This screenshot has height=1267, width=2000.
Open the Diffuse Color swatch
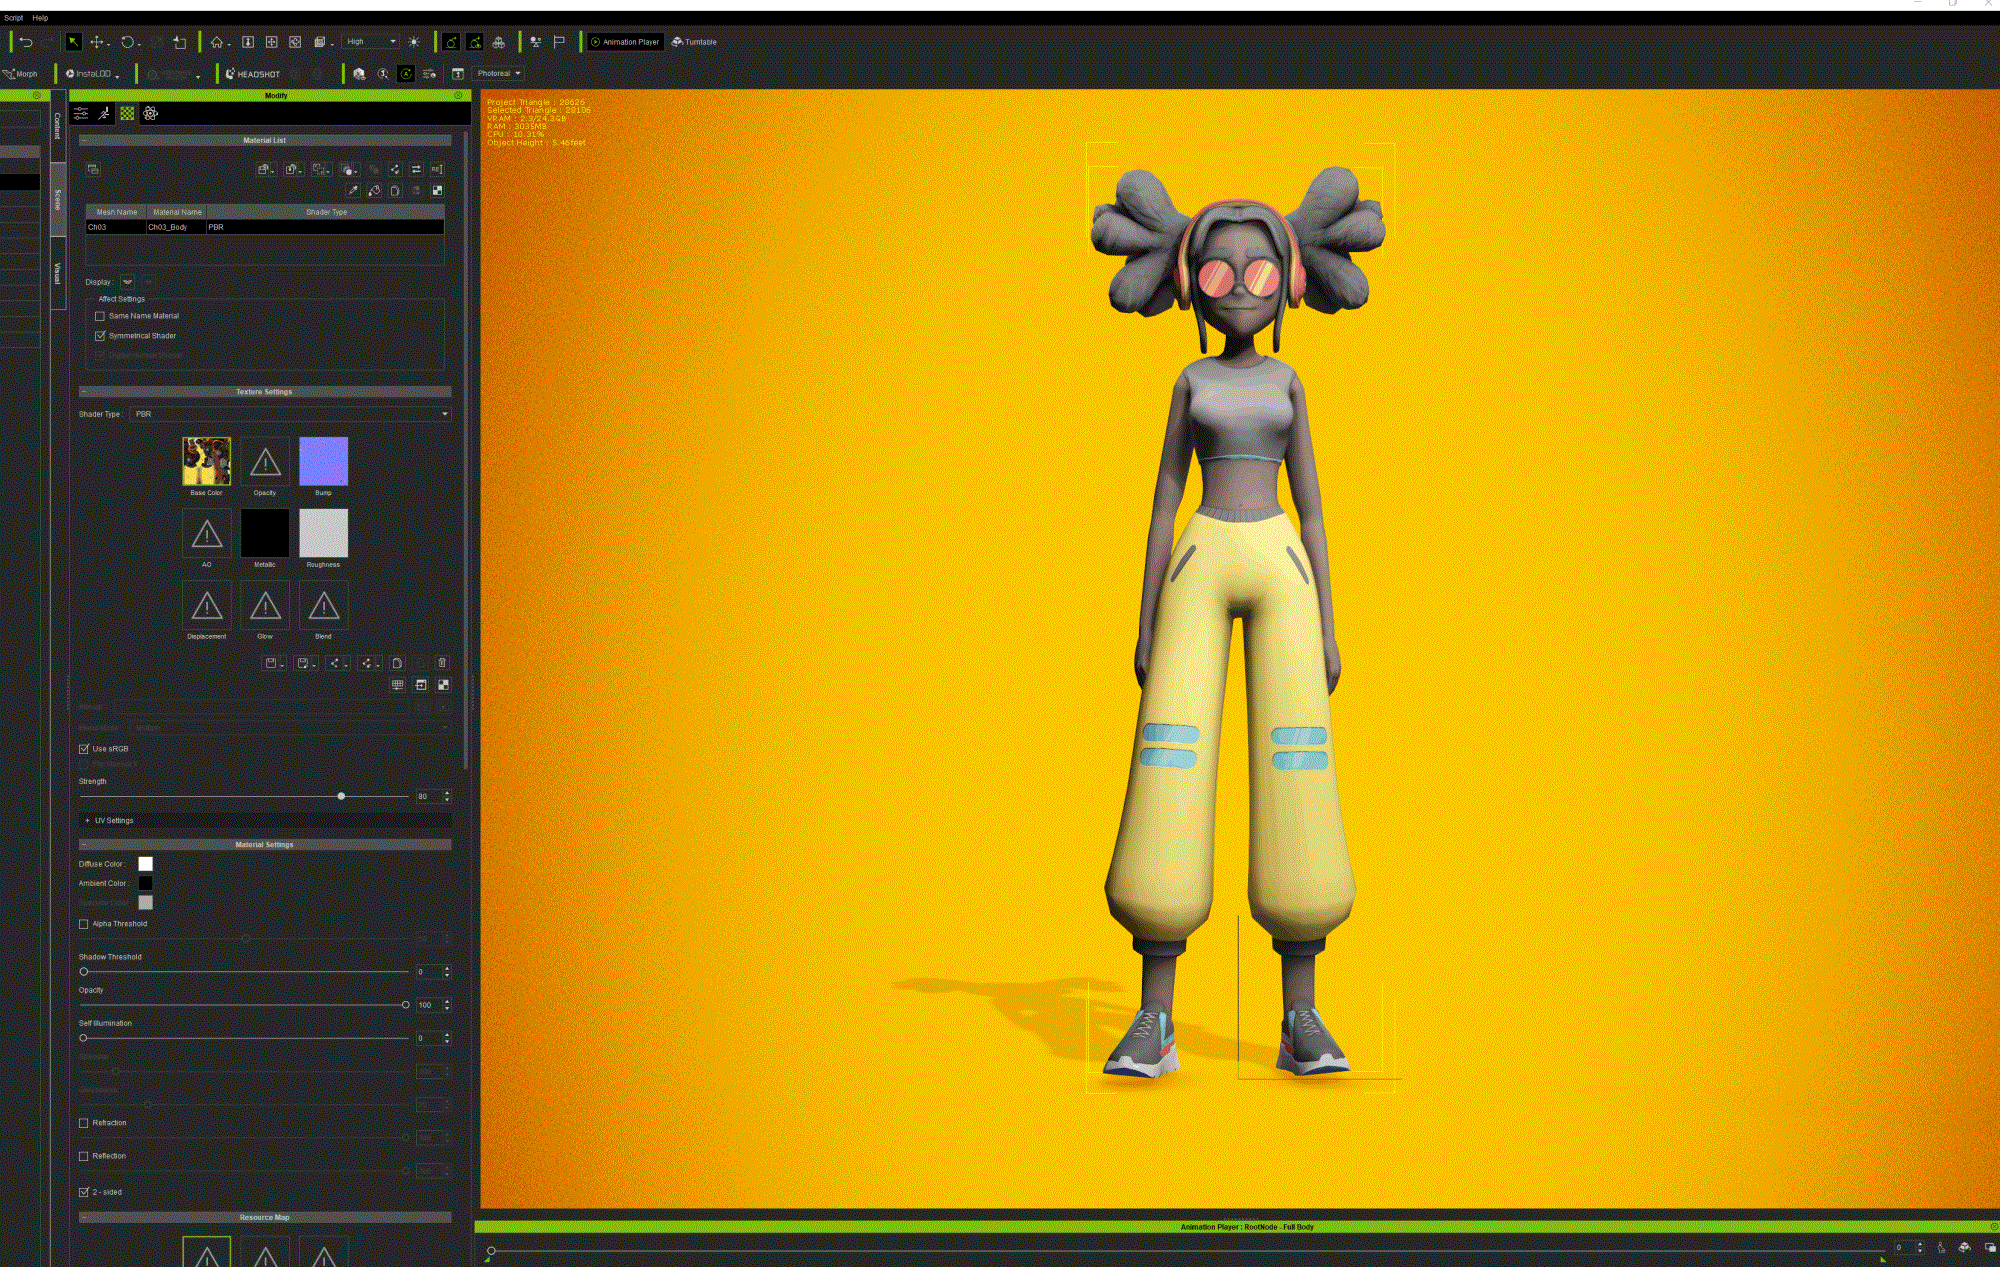click(145, 864)
